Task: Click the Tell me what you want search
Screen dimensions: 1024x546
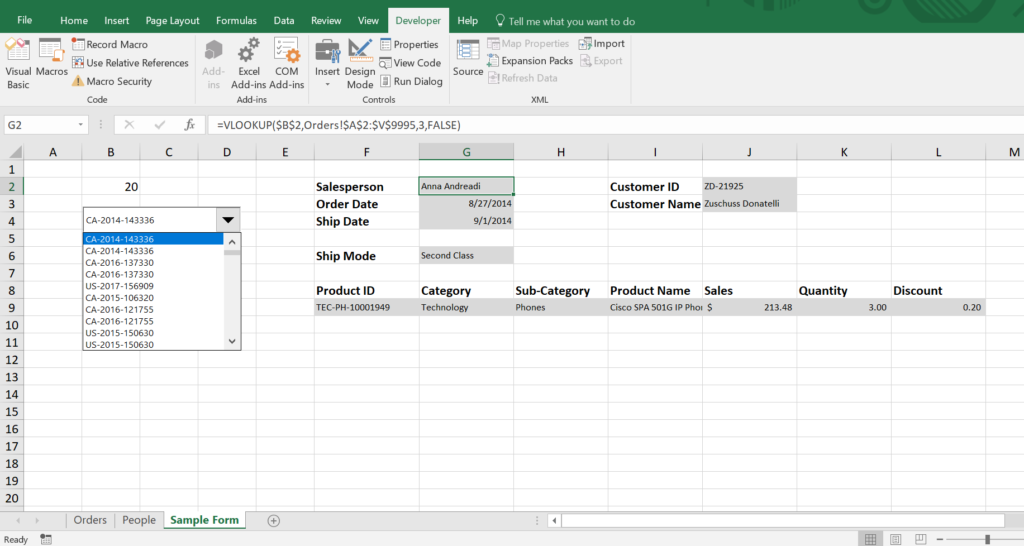Action: coord(565,21)
